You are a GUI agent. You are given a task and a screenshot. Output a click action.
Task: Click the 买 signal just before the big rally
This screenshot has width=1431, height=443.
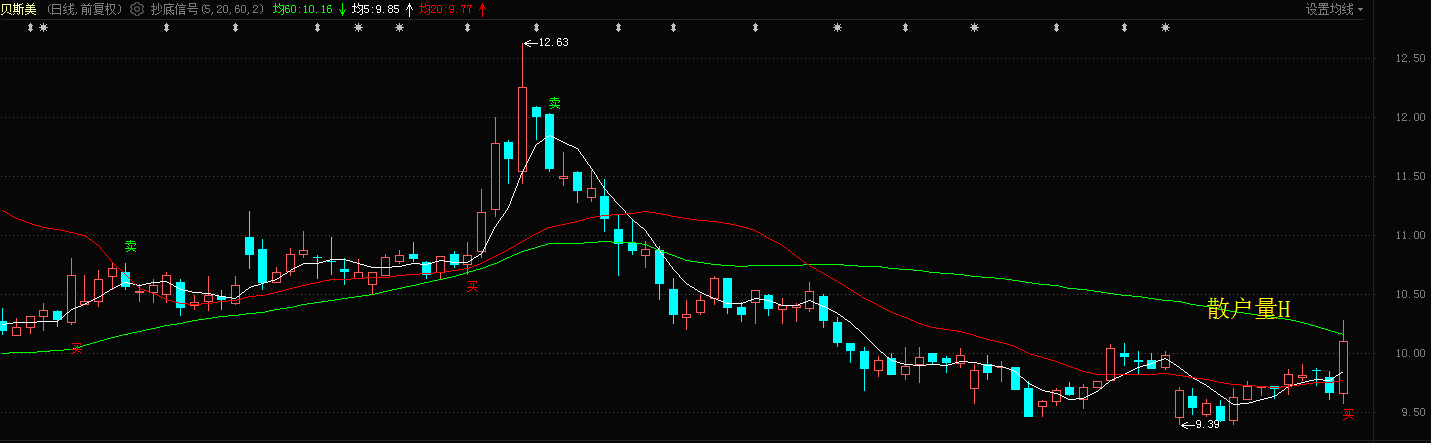(x=473, y=287)
